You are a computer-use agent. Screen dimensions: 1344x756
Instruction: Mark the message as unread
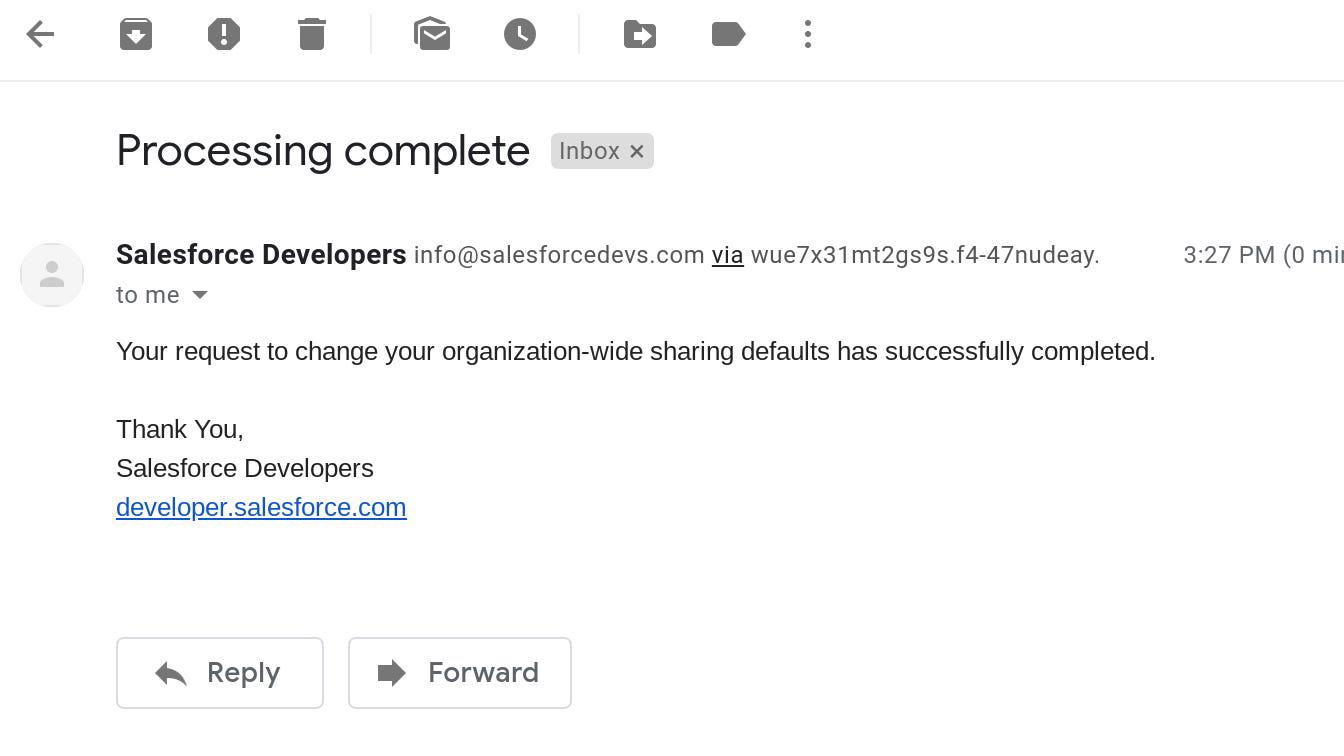point(432,34)
